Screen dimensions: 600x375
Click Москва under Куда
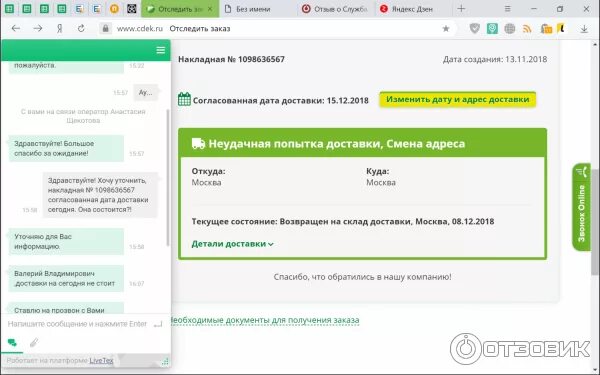[x=381, y=183]
